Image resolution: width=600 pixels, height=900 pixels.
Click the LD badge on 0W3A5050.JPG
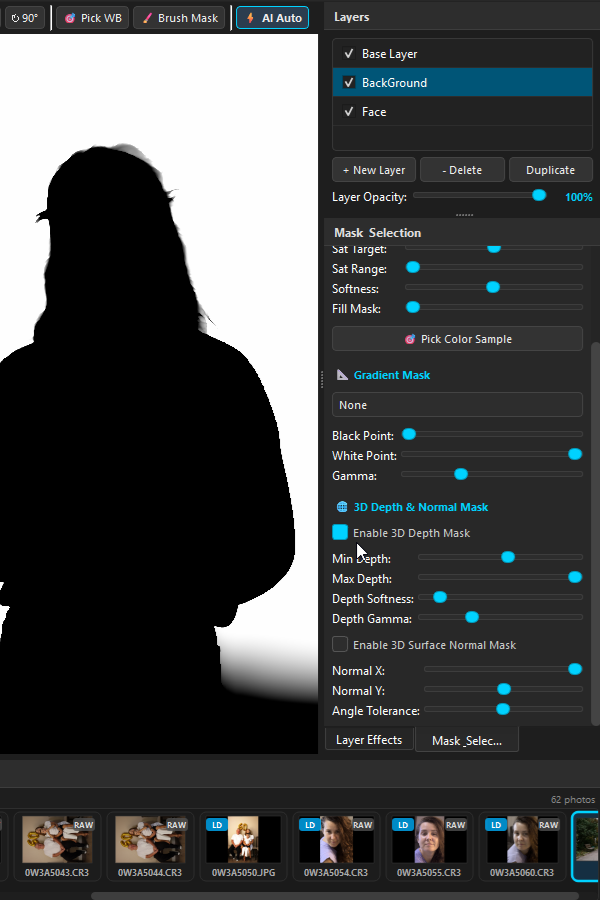click(217, 825)
